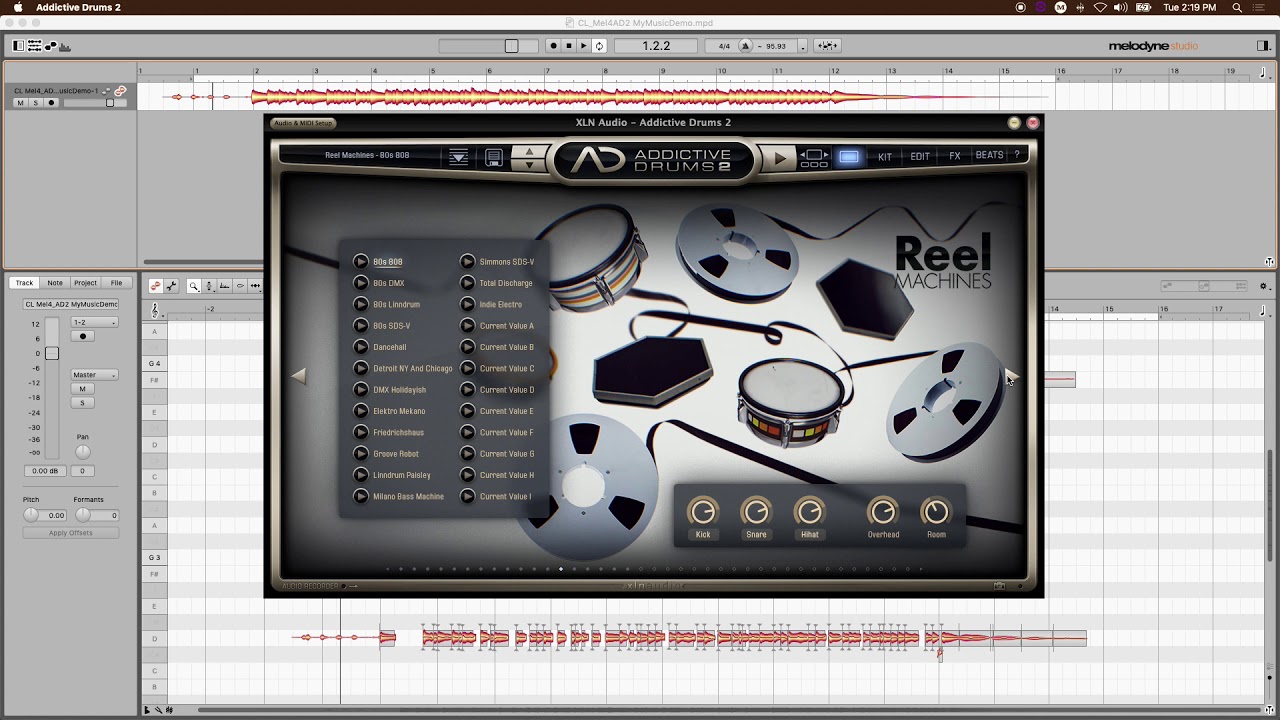
Task: Preview the 80s Linndrum preset
Action: click(x=361, y=304)
